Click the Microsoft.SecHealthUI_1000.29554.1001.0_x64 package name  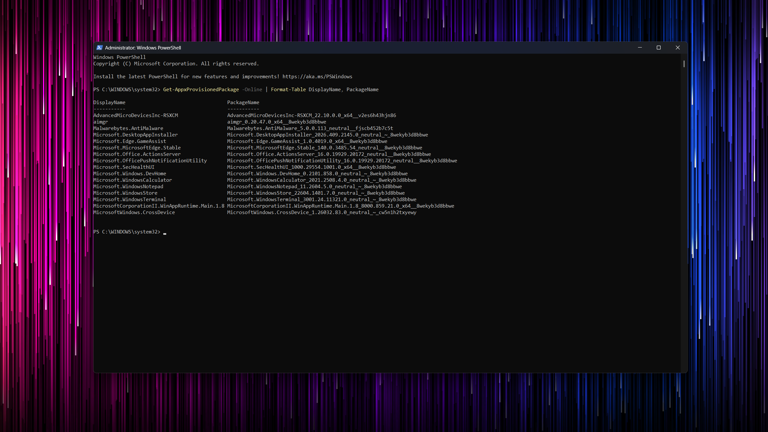312,167
